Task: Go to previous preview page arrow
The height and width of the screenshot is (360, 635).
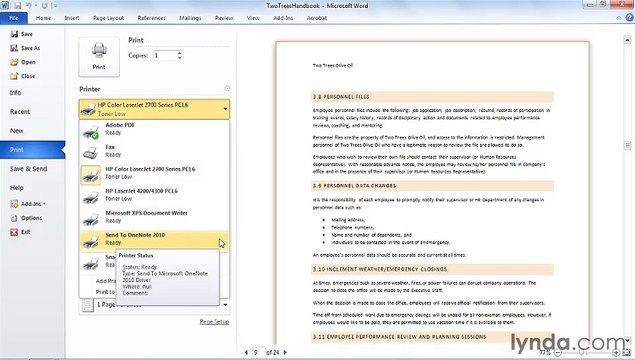Action: click(246, 352)
